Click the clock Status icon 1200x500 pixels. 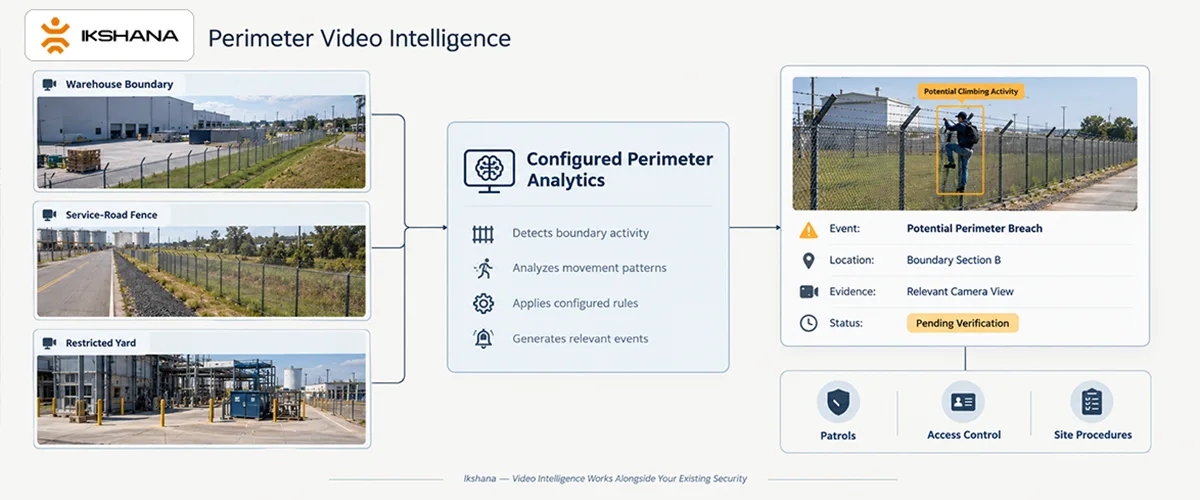click(x=808, y=323)
